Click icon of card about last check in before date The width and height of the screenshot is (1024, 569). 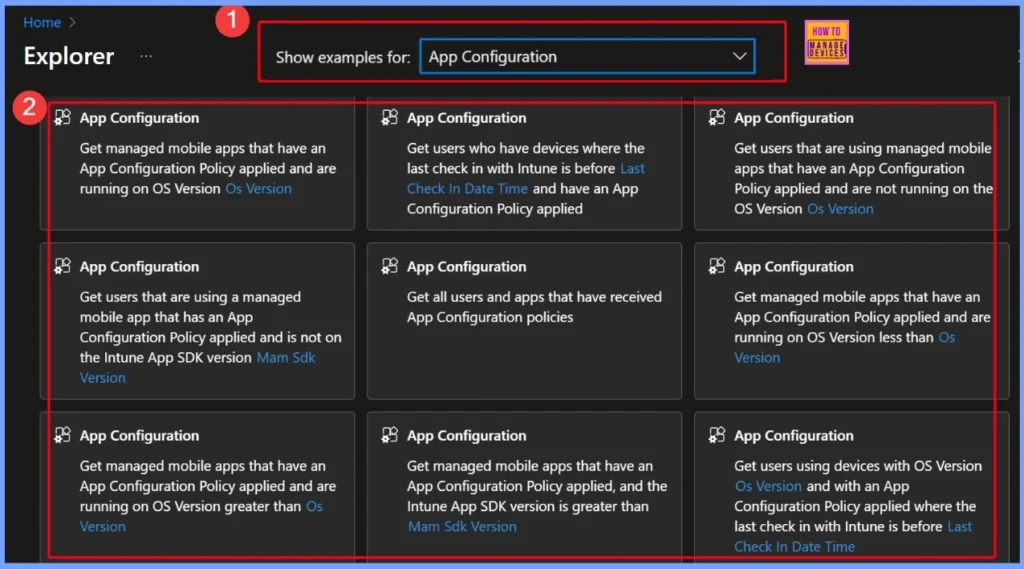coord(390,118)
